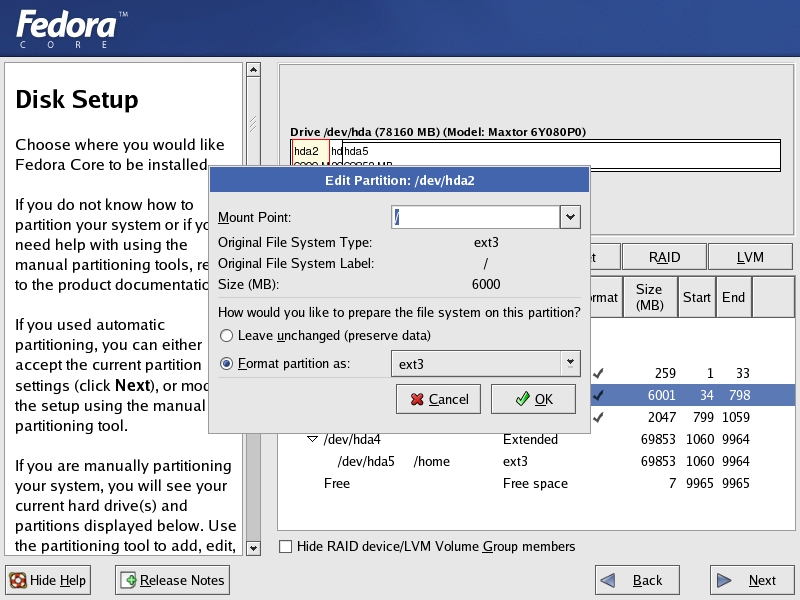Open the Format partition as ext3 dropdown
Viewport: 800px width, 600px height.
(486, 364)
